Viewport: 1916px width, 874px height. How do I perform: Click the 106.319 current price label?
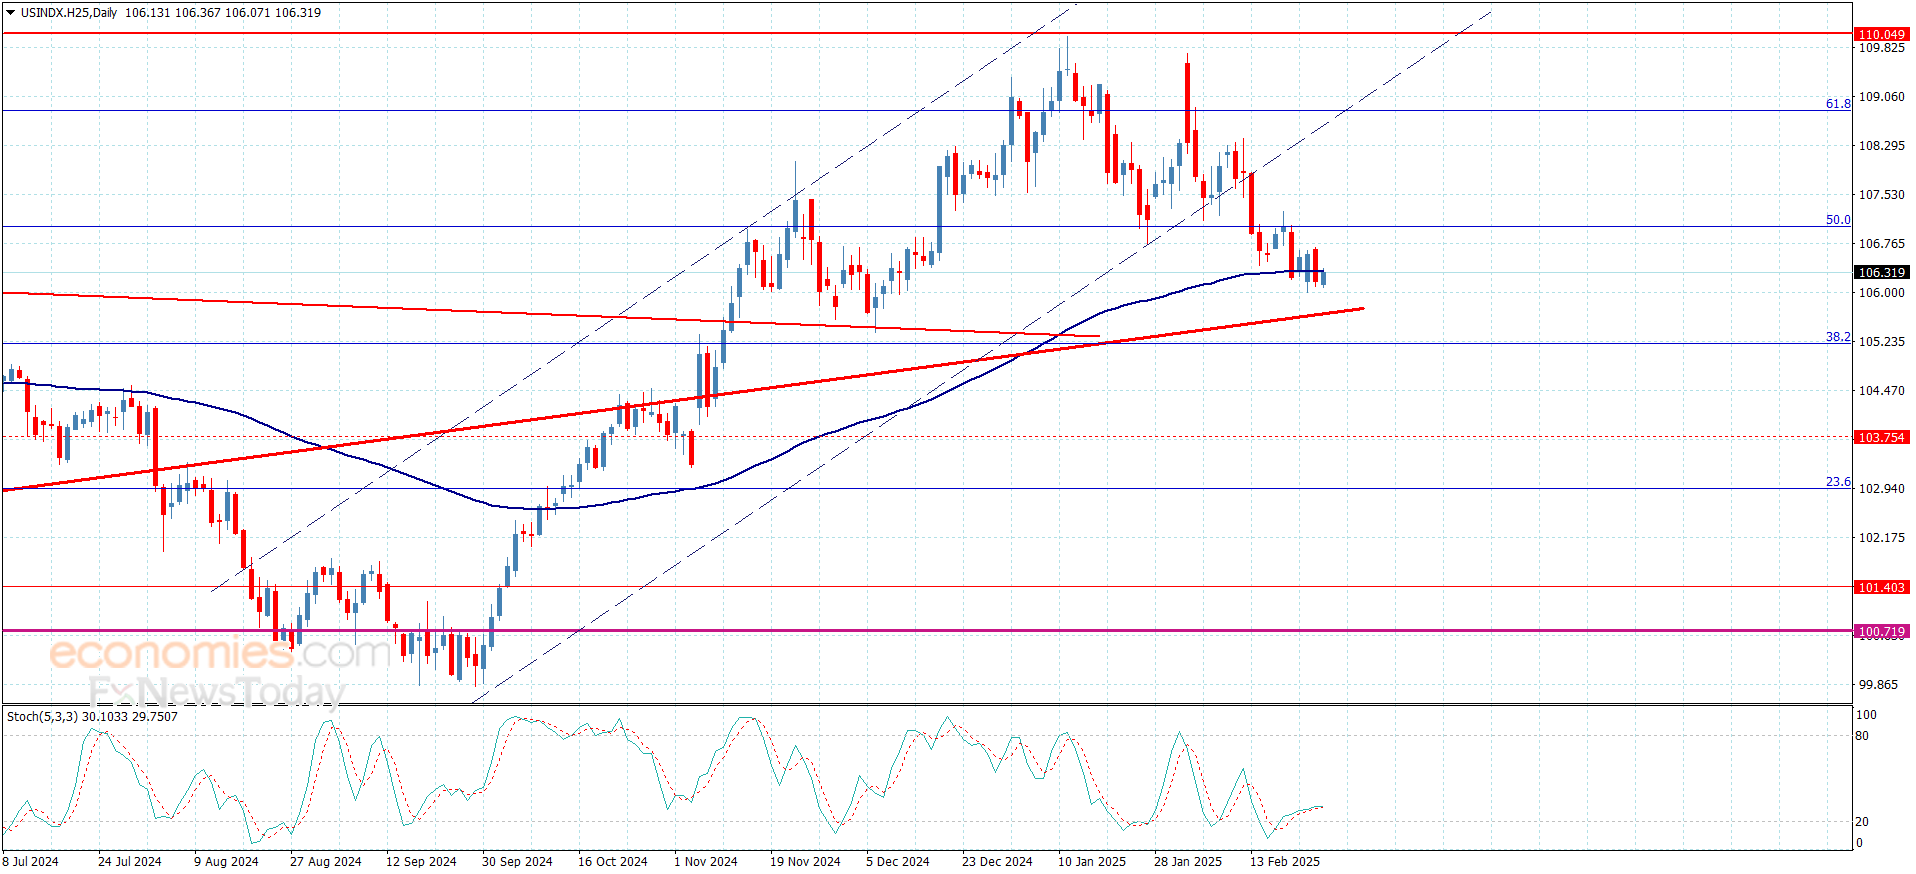[x=1881, y=272]
